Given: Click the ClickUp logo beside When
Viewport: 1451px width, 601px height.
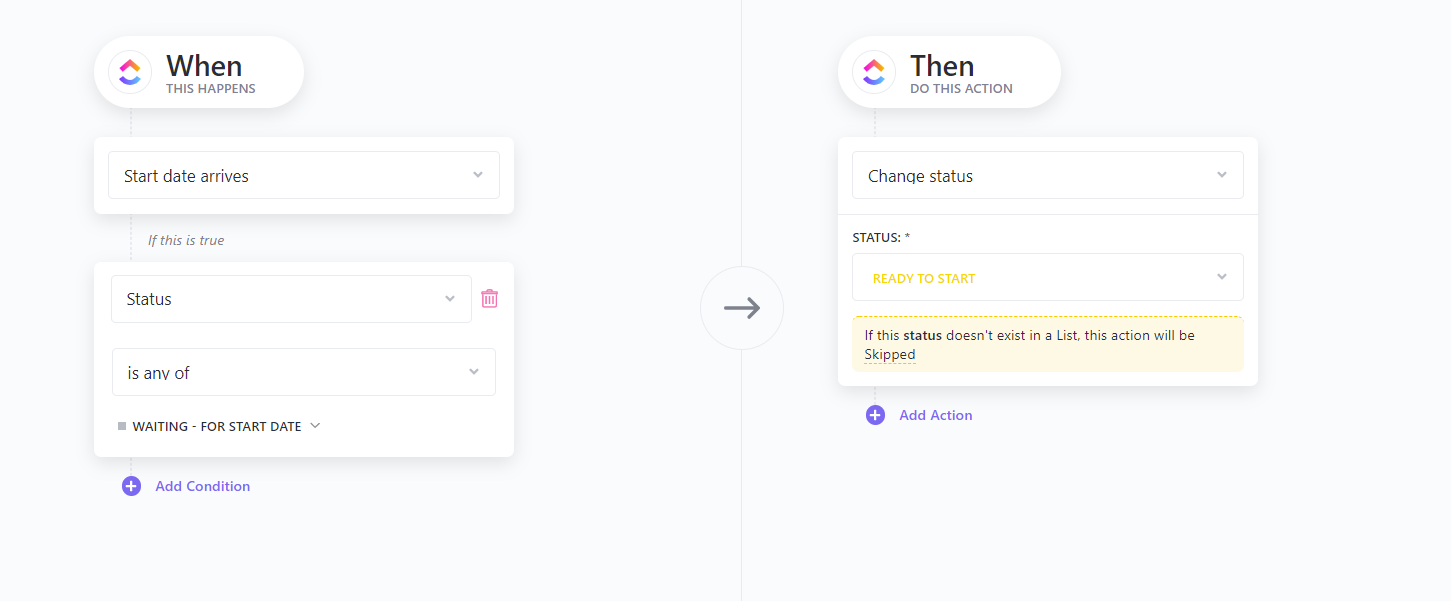Looking at the screenshot, I should pos(130,72).
